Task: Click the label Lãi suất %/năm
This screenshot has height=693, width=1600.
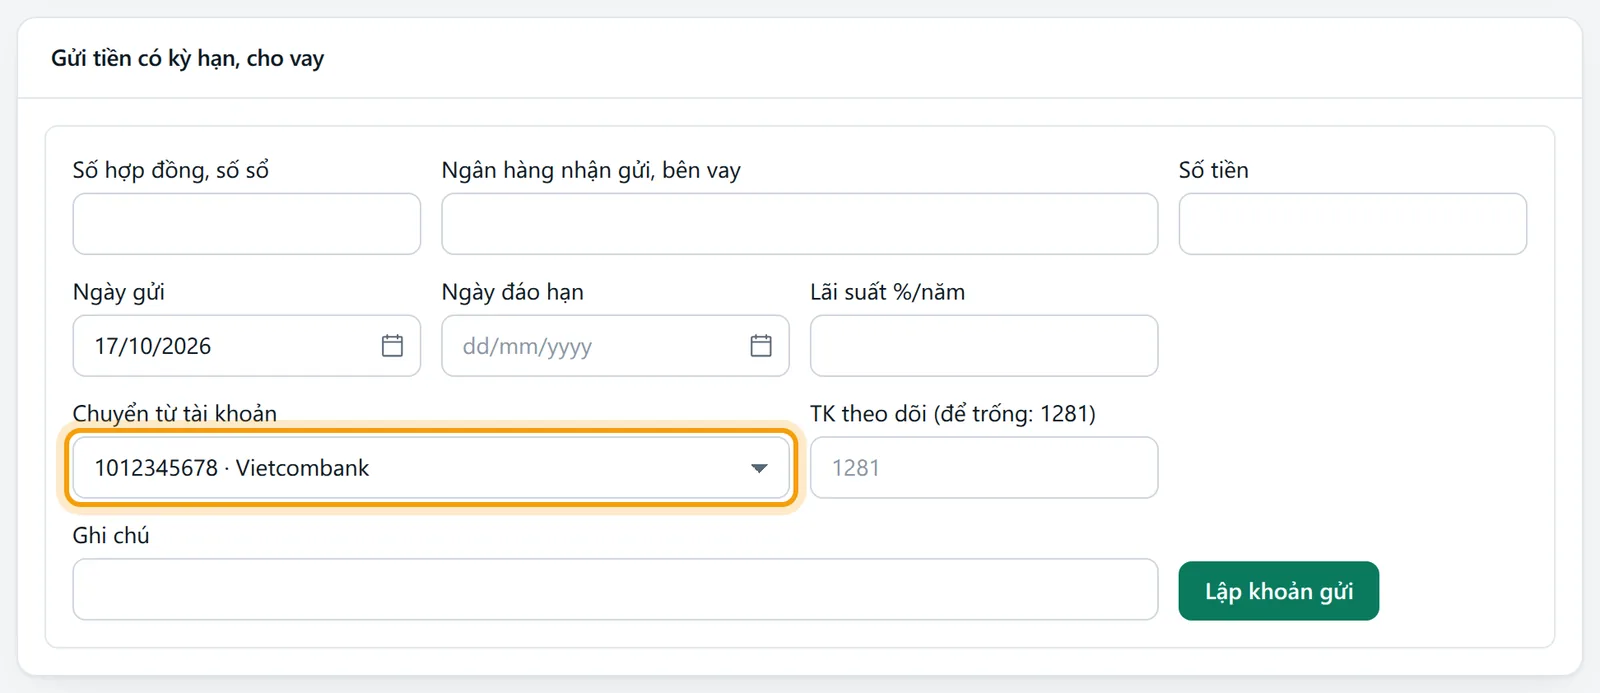Action: [x=888, y=292]
